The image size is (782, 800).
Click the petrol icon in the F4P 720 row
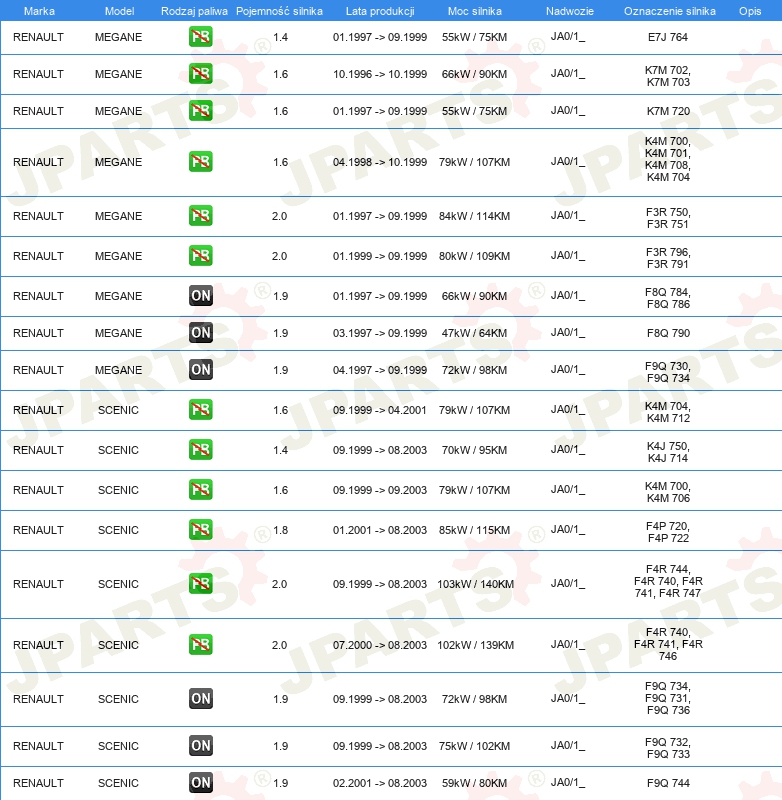(200, 530)
